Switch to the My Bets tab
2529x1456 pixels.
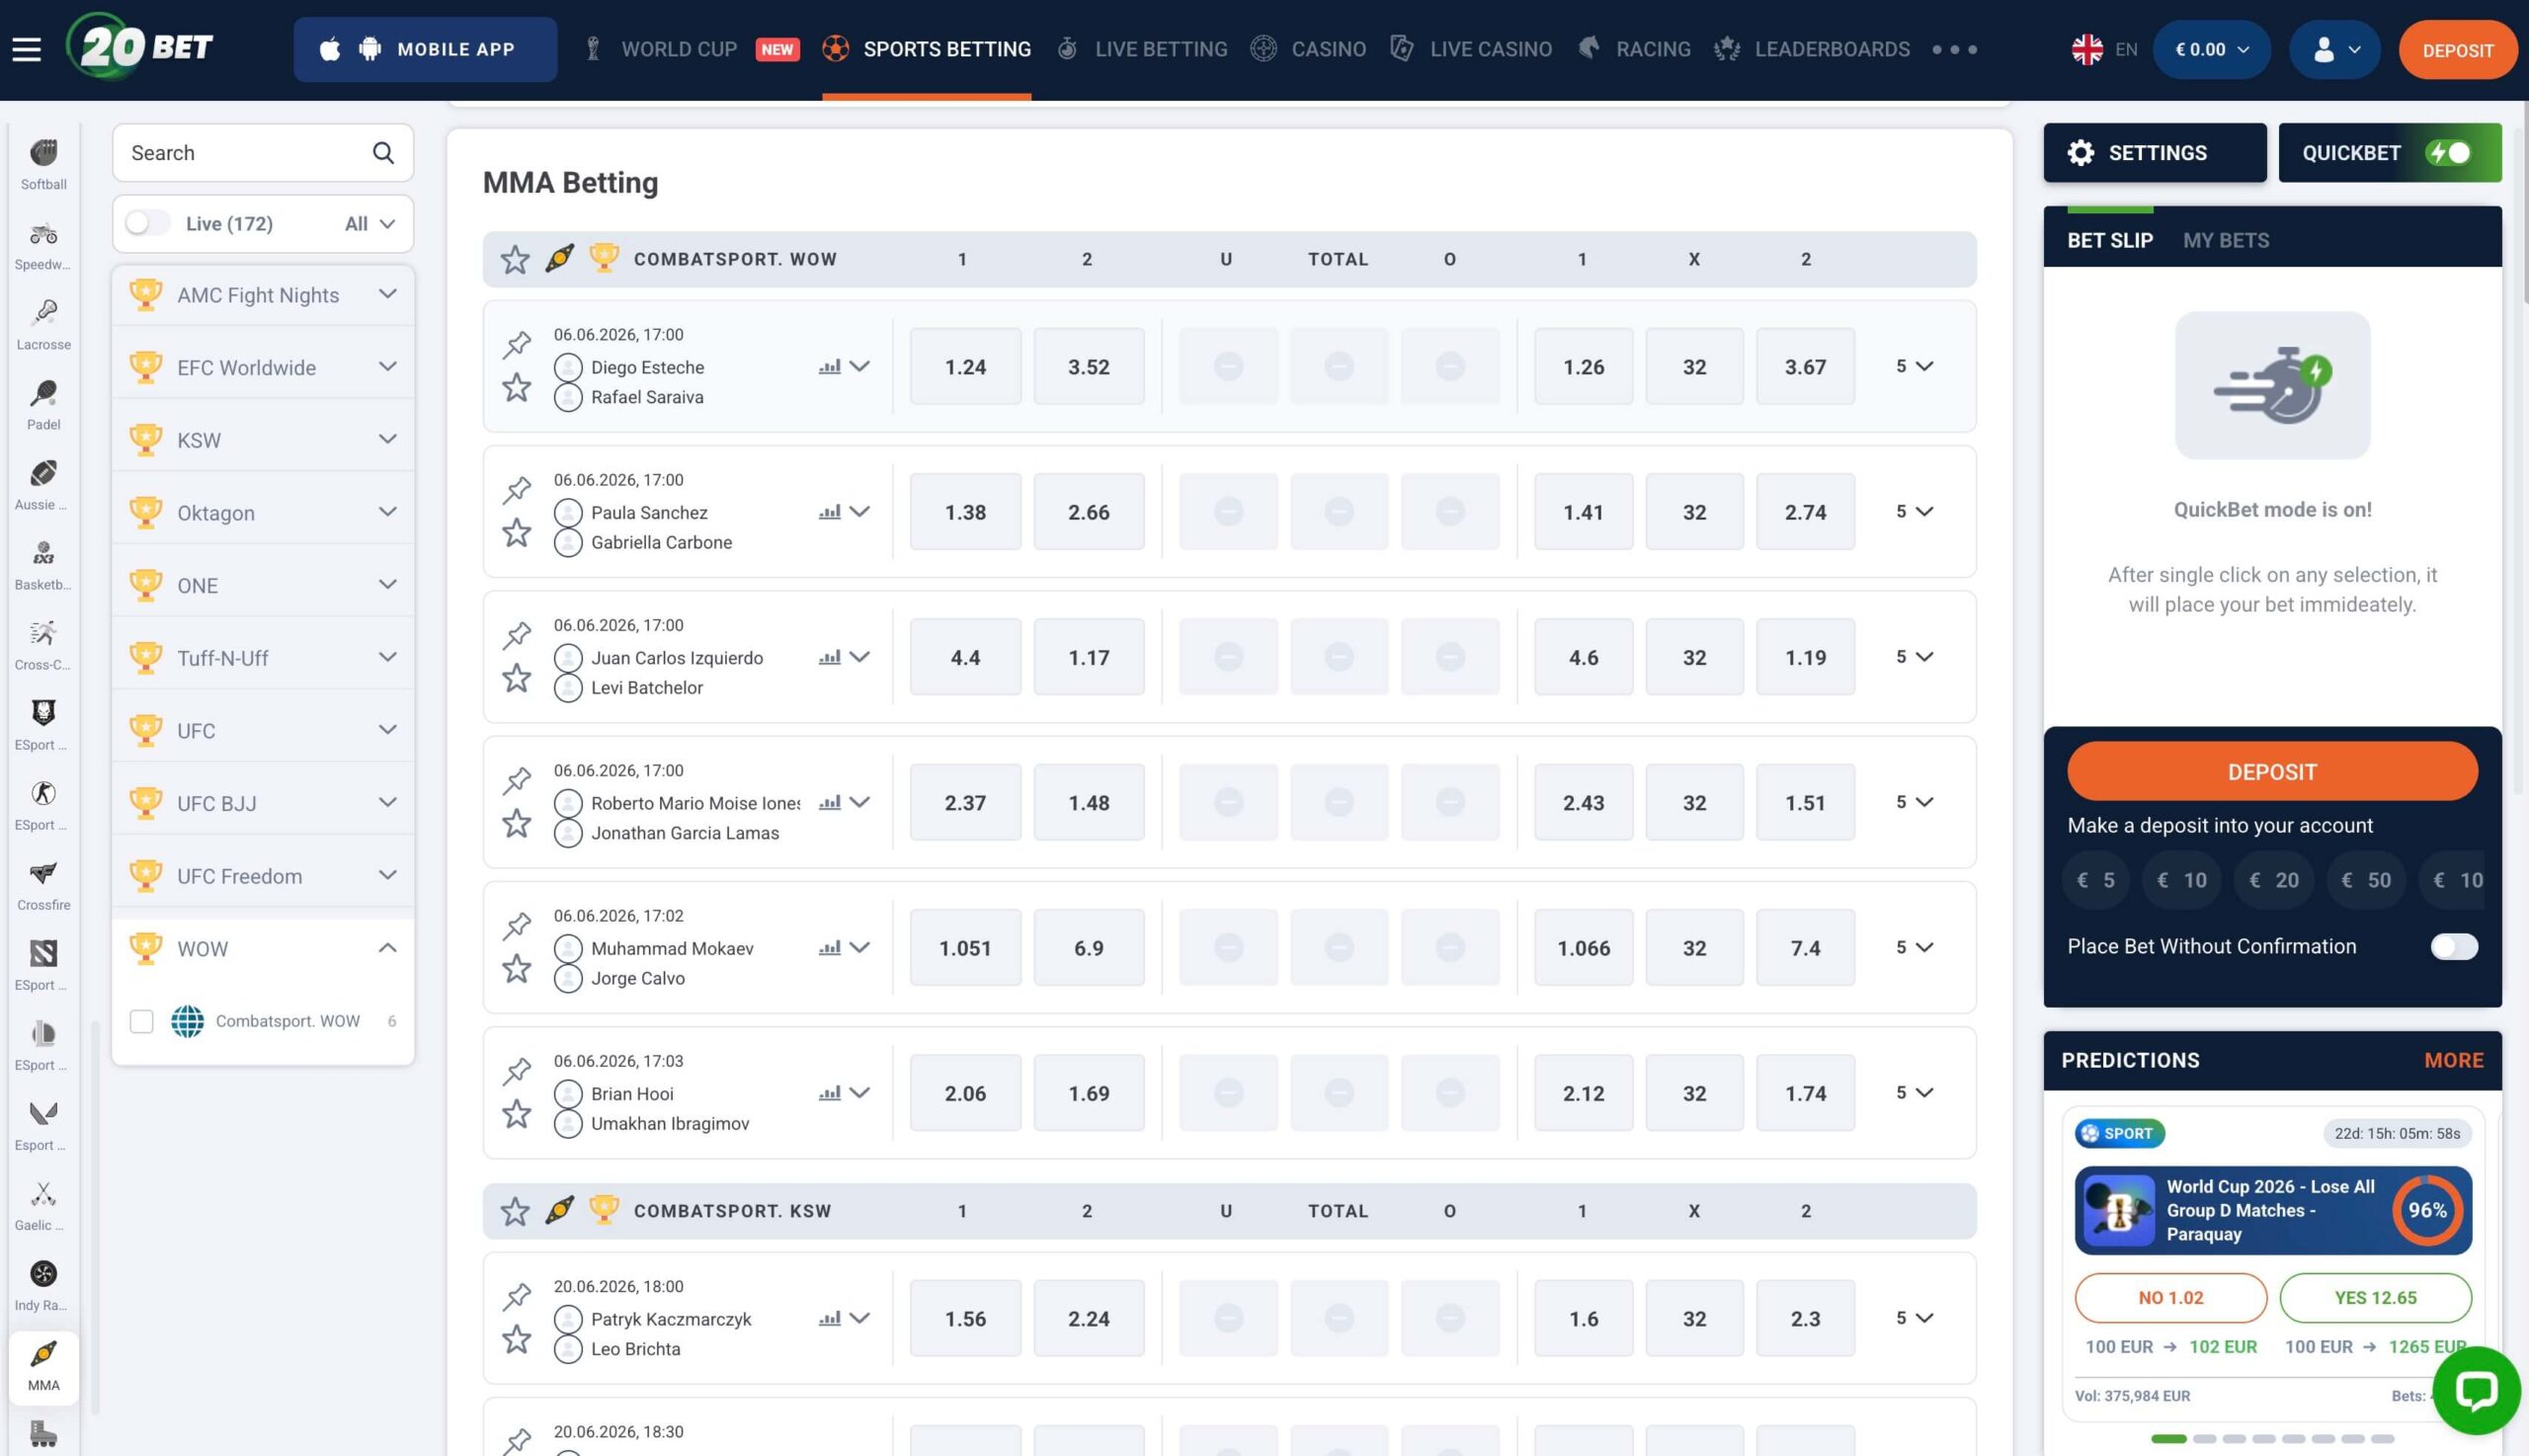[2226, 240]
